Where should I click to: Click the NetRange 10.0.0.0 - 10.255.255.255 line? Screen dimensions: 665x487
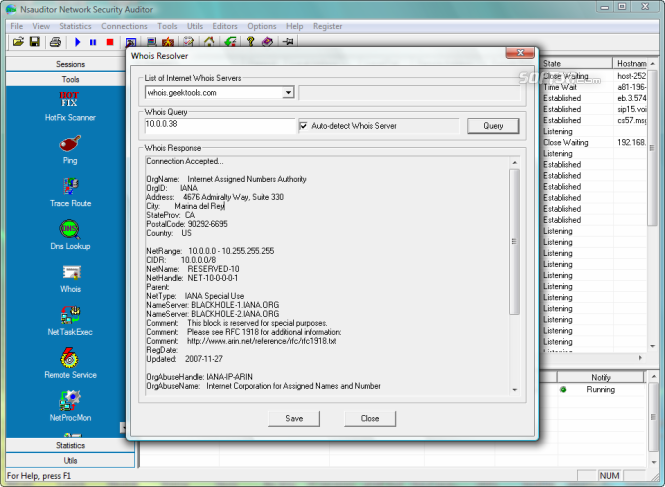[x=210, y=251]
